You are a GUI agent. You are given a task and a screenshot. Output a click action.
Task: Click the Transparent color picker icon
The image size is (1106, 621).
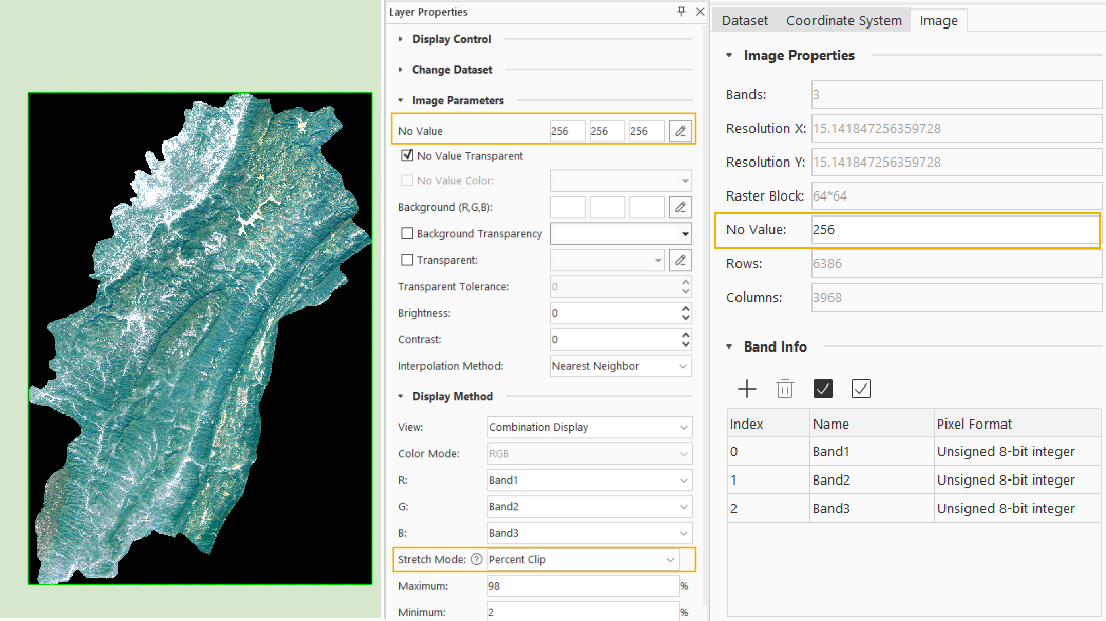coord(680,260)
